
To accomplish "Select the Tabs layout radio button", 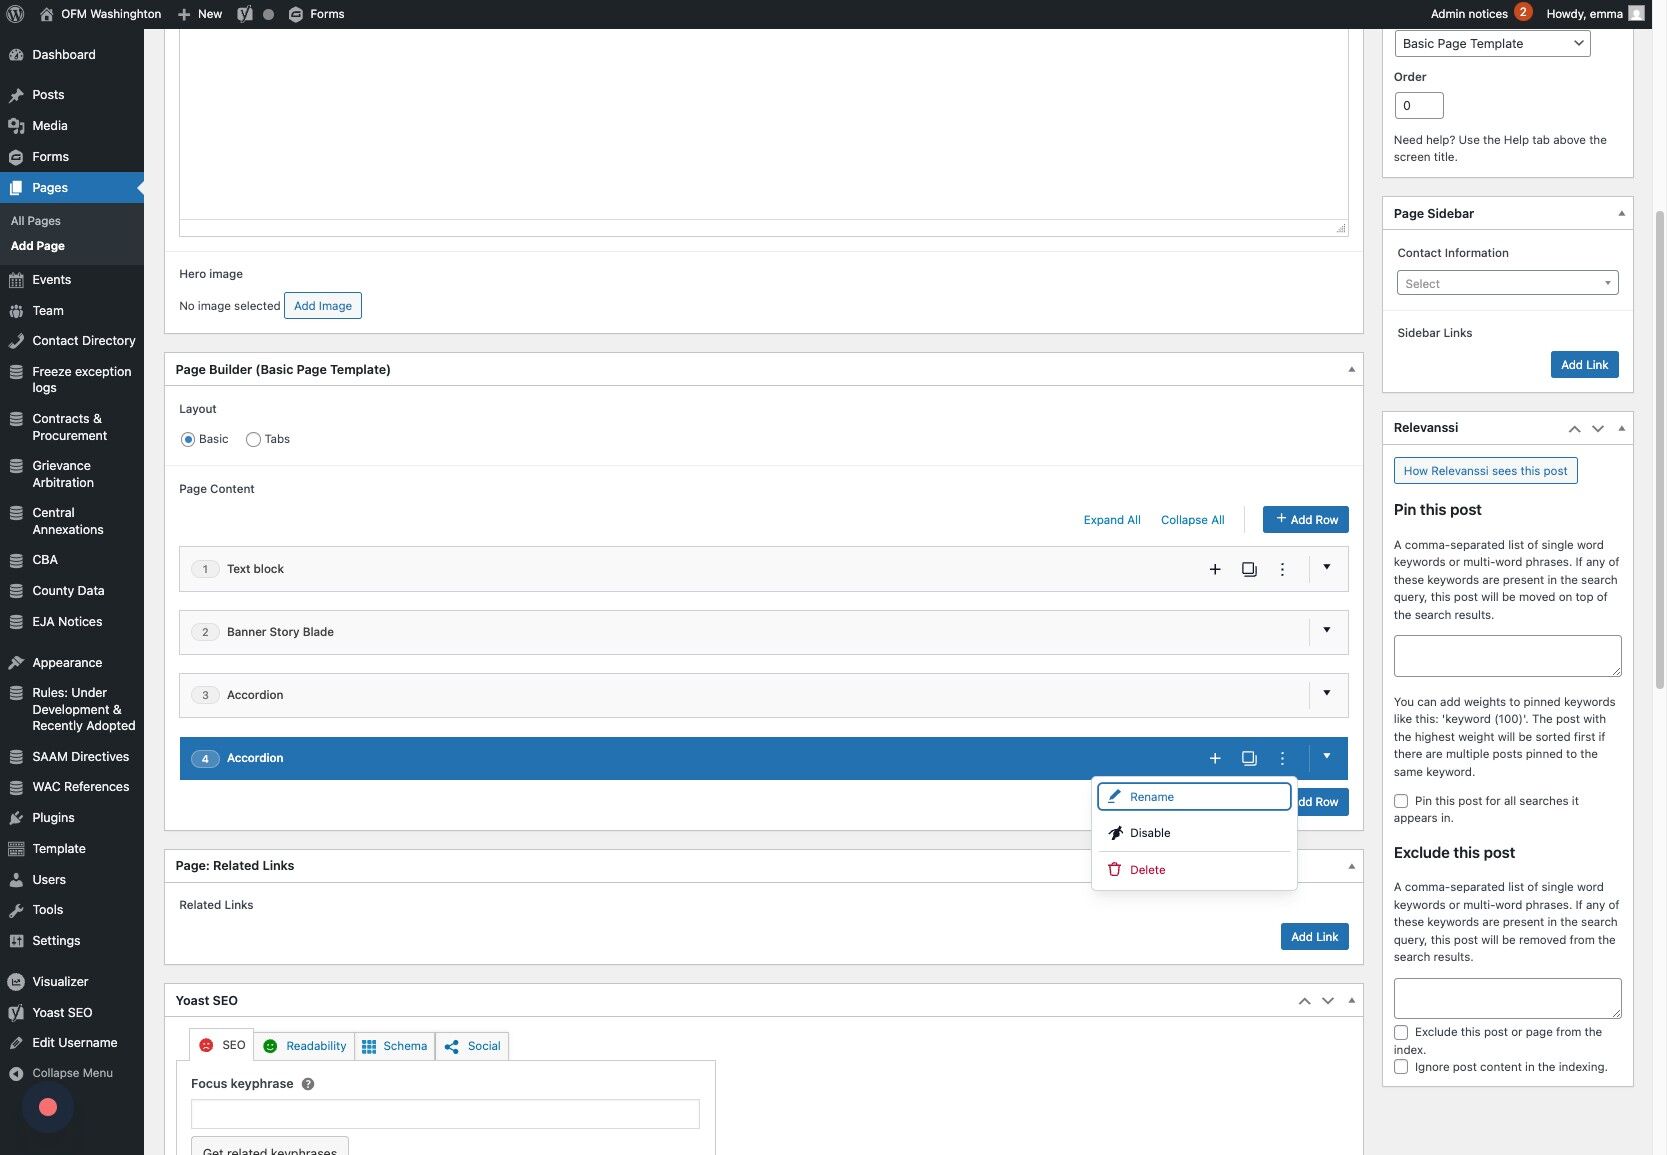I will click(253, 440).
